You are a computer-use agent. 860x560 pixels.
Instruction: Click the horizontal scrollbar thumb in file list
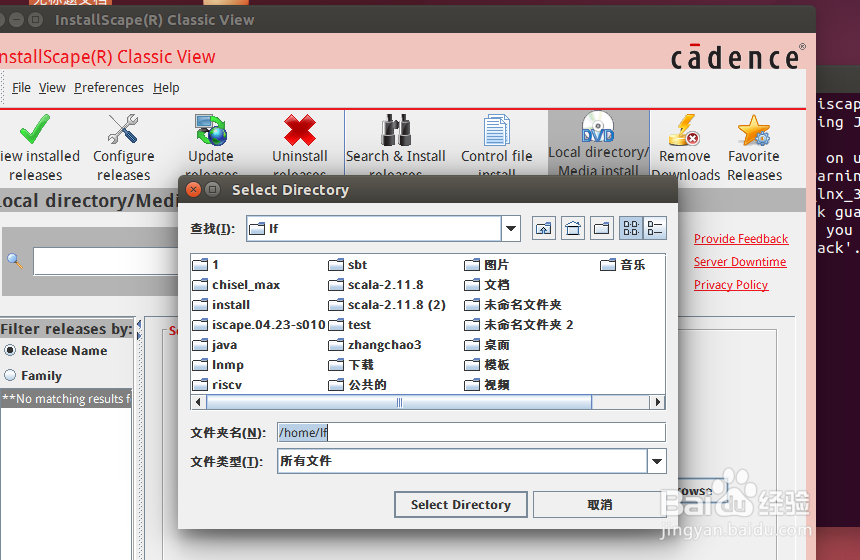pos(399,402)
